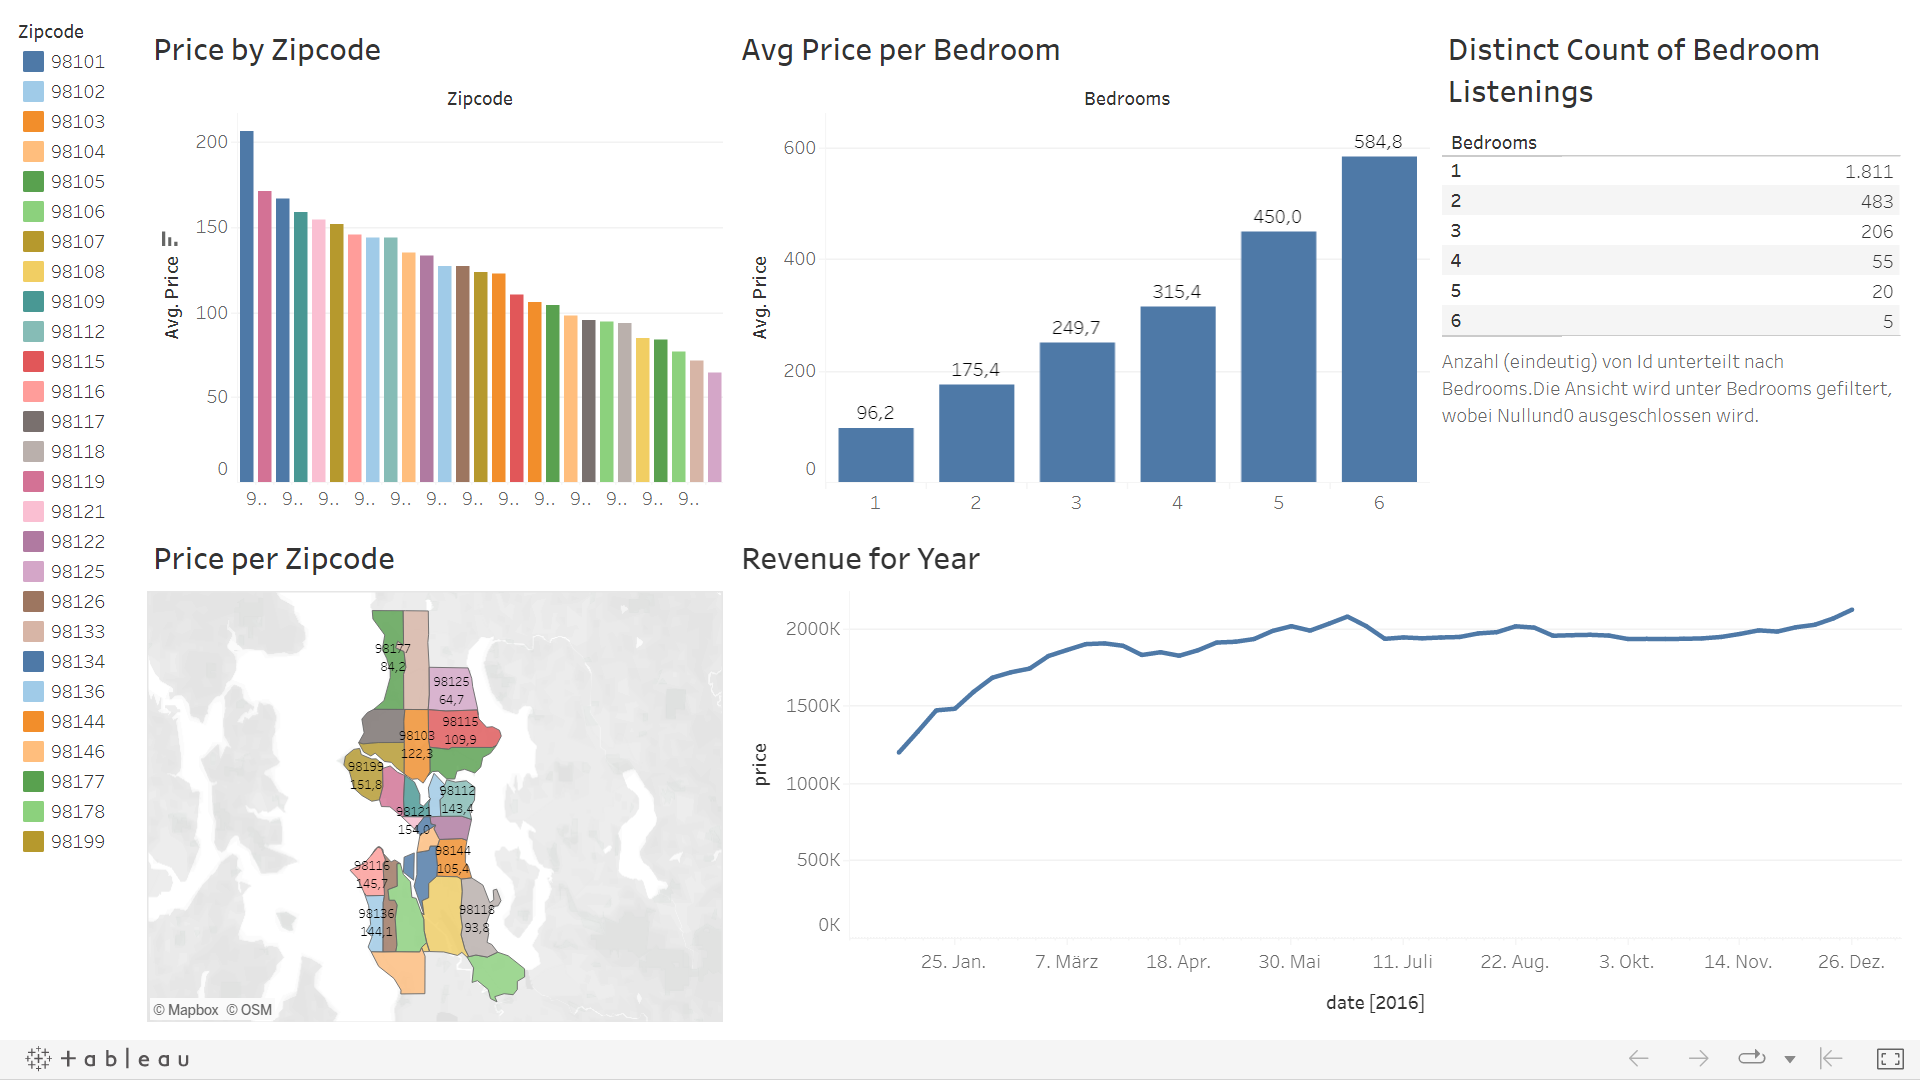
Task: Click legend entry 98104
Action: (64, 152)
